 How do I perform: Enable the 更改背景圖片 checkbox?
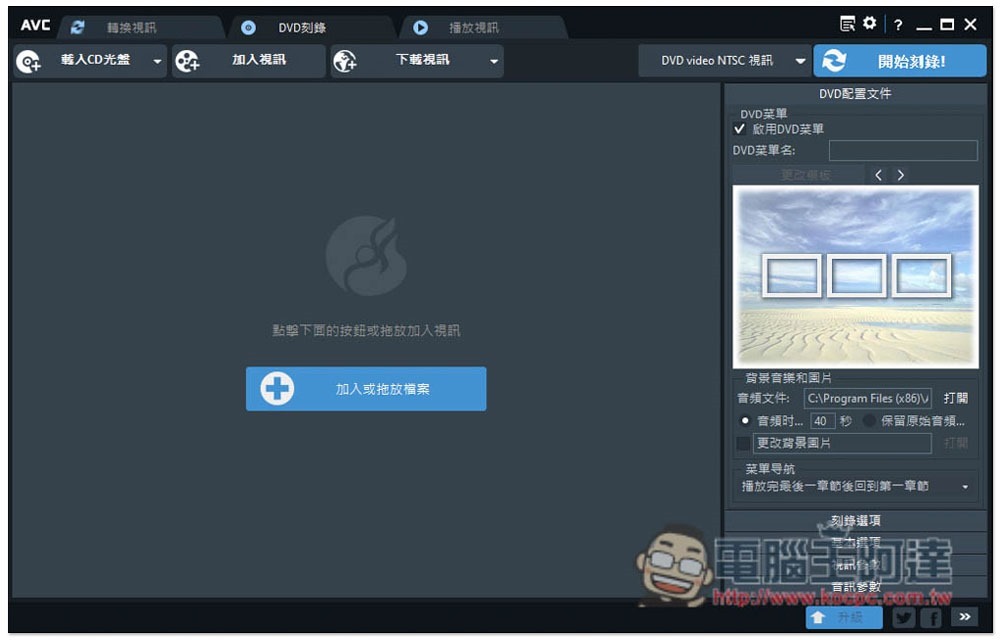(x=743, y=443)
